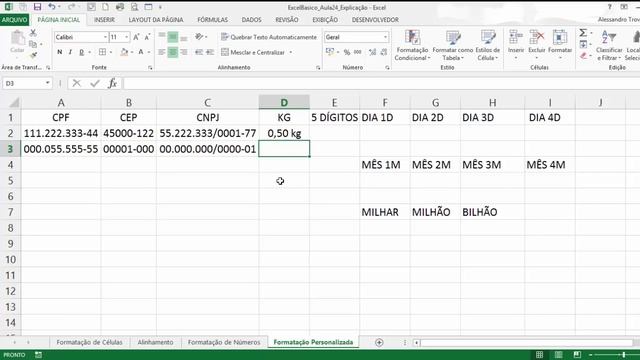The height and width of the screenshot is (360, 640).
Task: Save the workbook with the floppy disk icon
Action: click(x=37, y=7)
